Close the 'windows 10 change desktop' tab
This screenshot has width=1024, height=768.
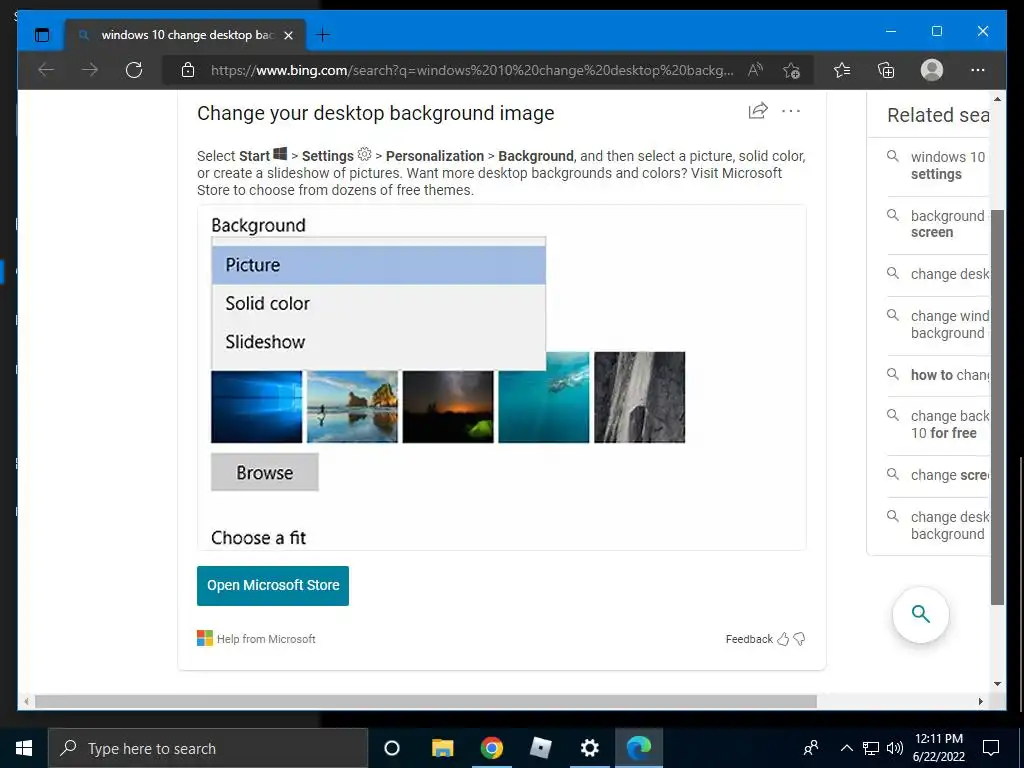[289, 35]
